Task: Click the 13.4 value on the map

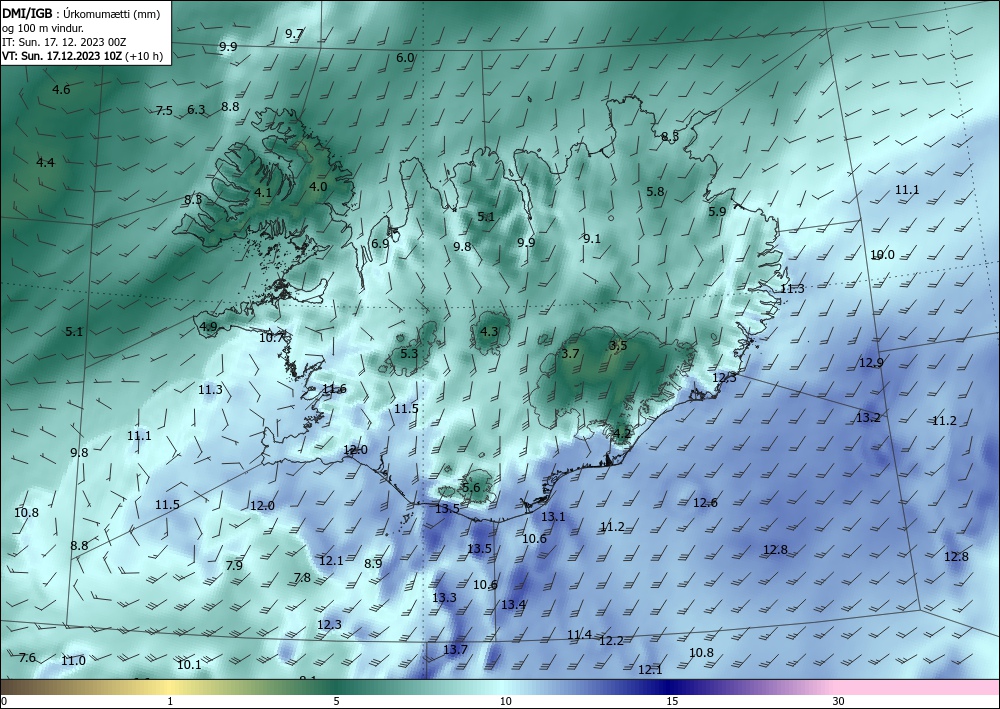Action: [513, 604]
